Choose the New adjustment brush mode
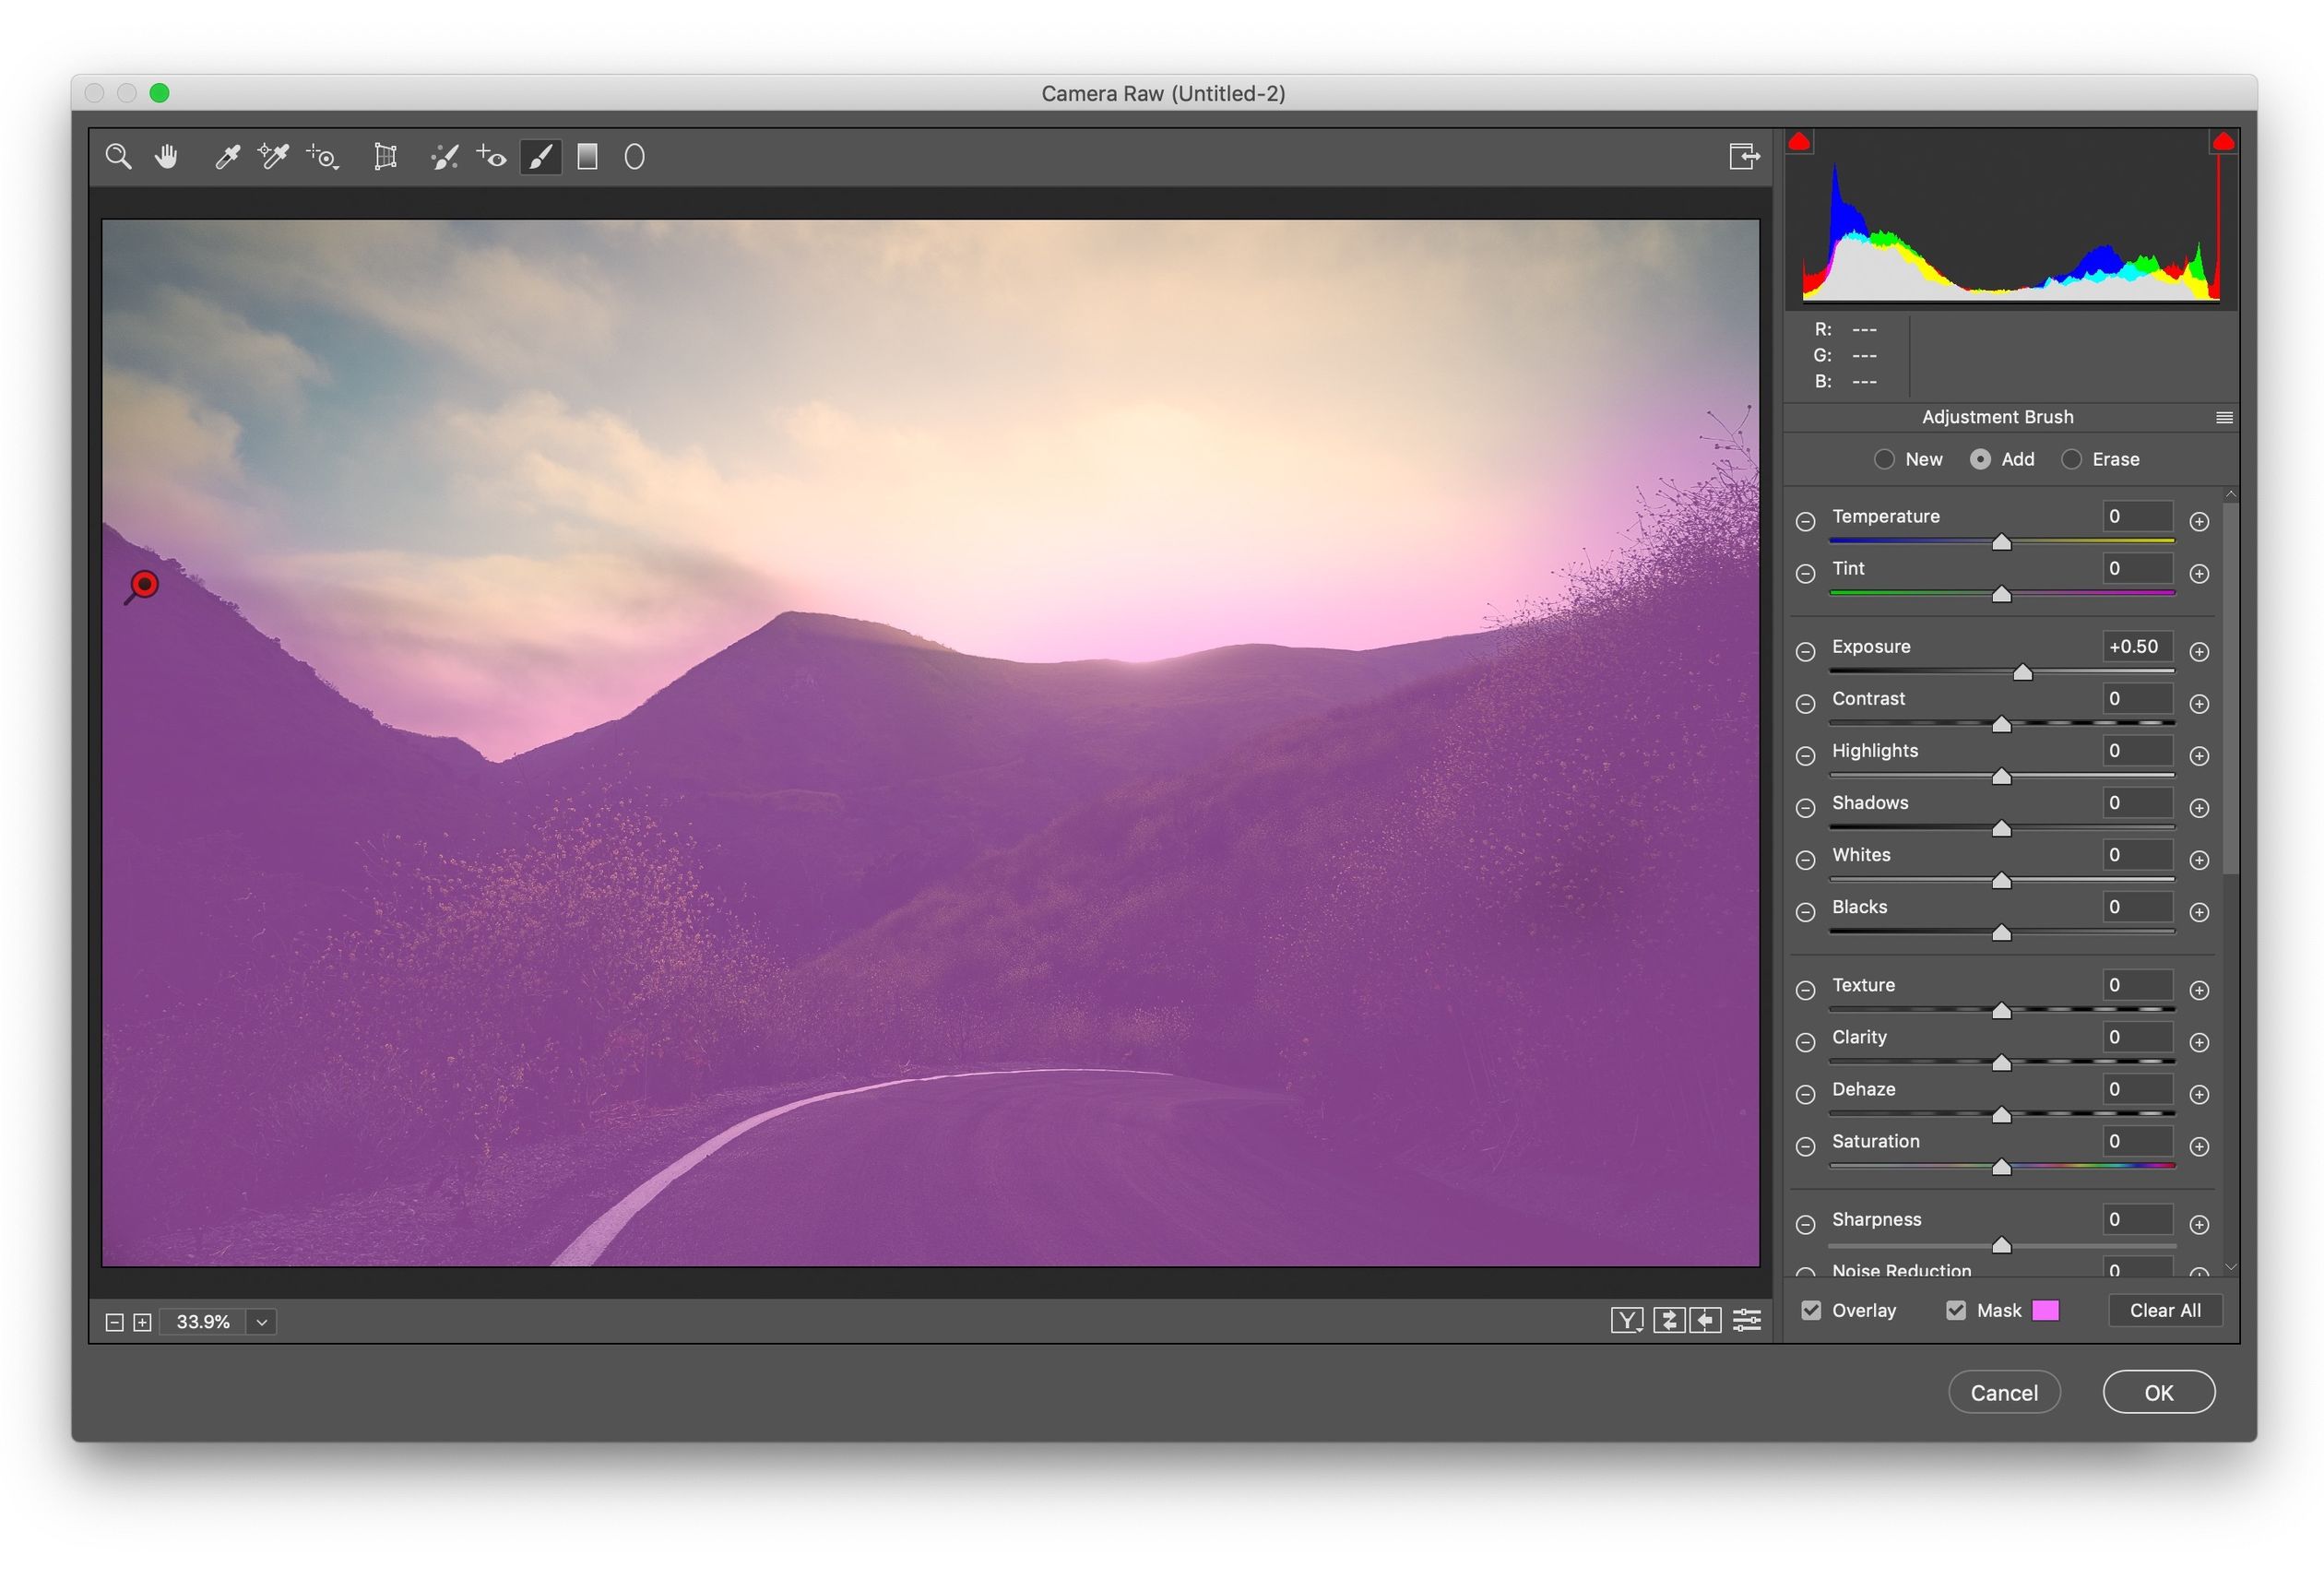 tap(1884, 459)
